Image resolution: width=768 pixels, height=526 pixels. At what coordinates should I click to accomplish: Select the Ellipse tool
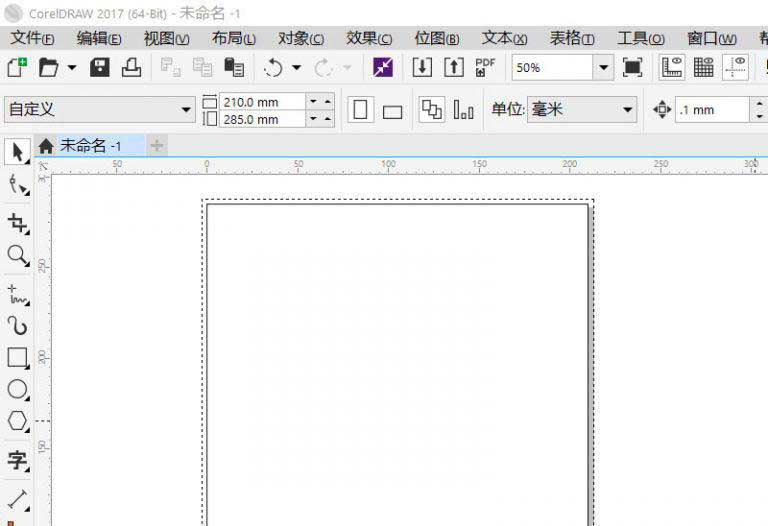pyautogui.click(x=18, y=389)
